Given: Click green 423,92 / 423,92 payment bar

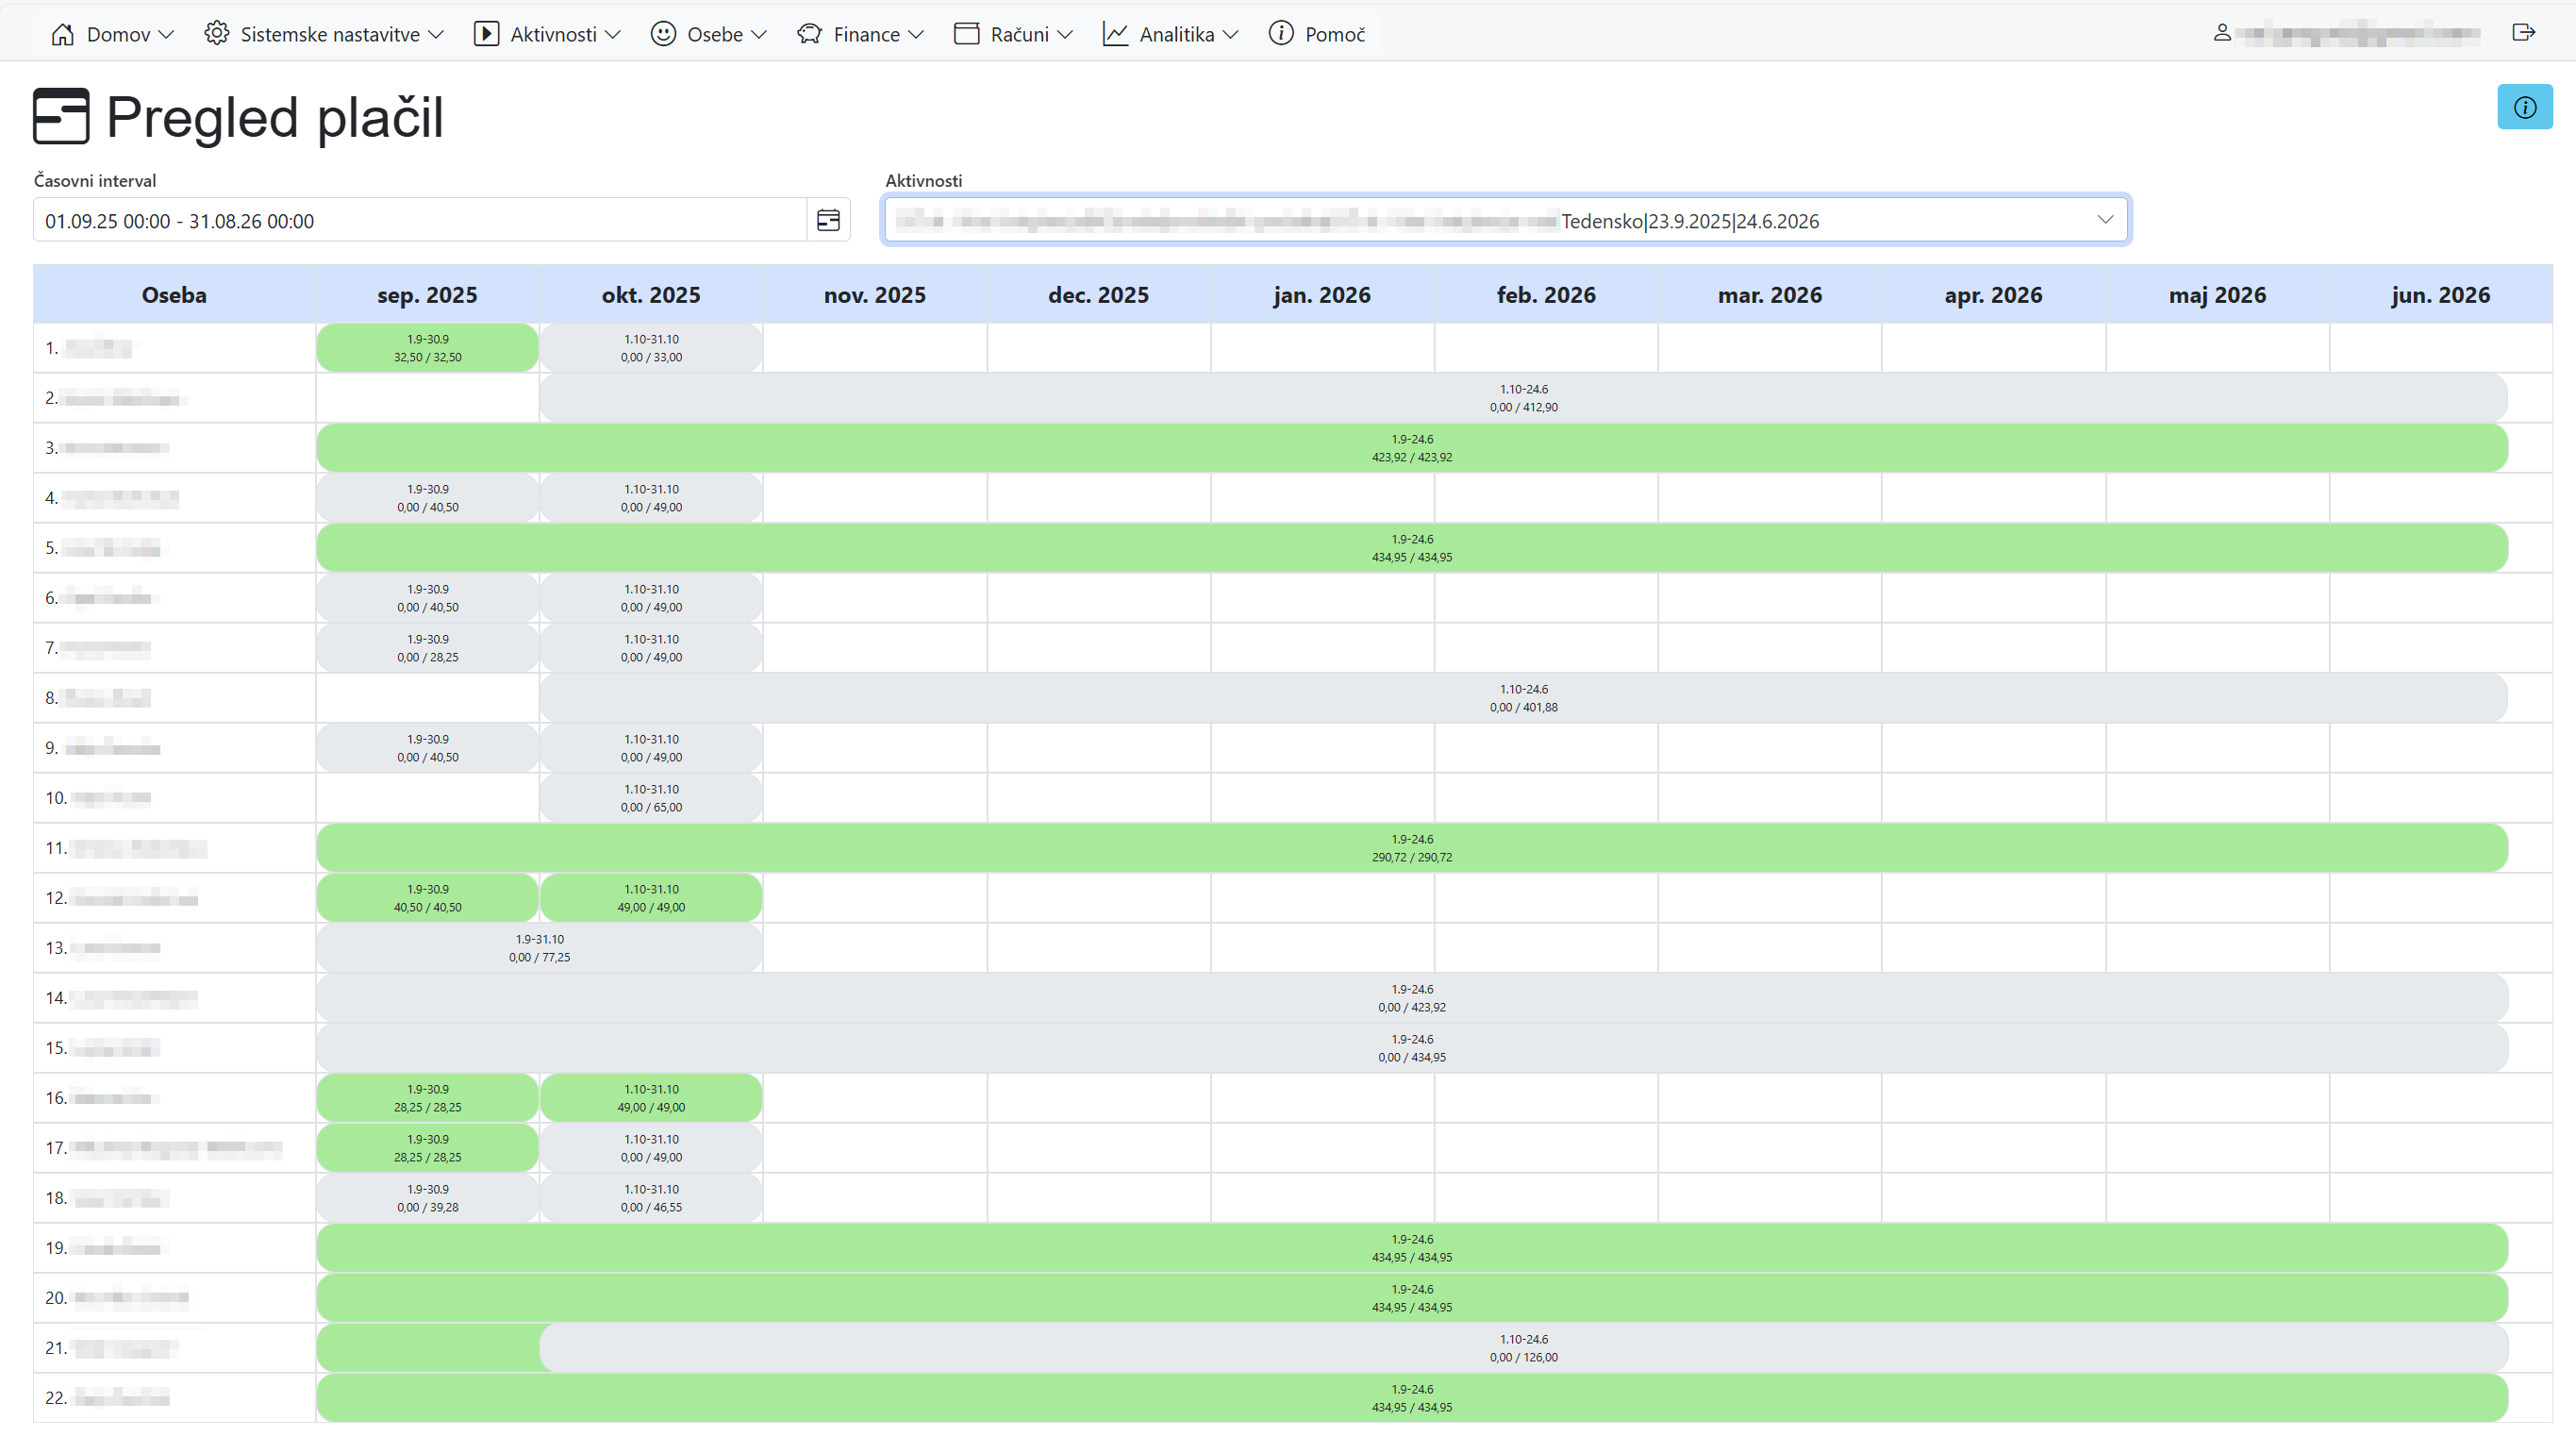Looking at the screenshot, I should [1411, 448].
